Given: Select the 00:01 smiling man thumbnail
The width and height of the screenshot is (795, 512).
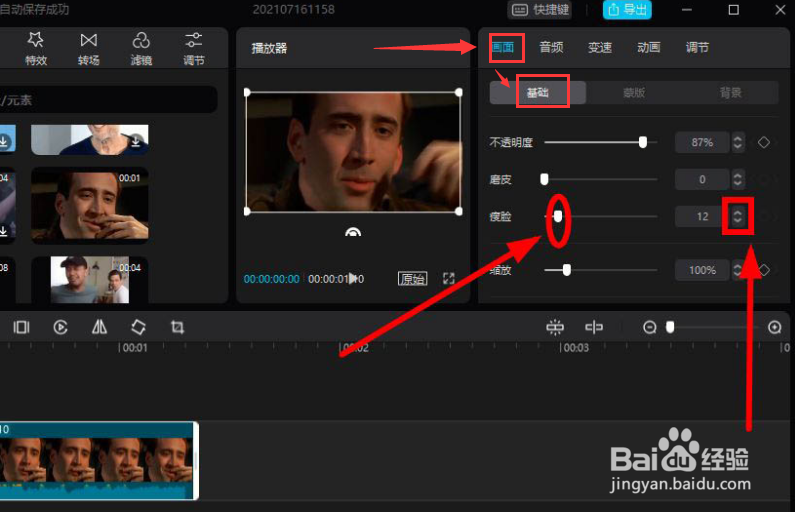Looking at the screenshot, I should [90, 205].
